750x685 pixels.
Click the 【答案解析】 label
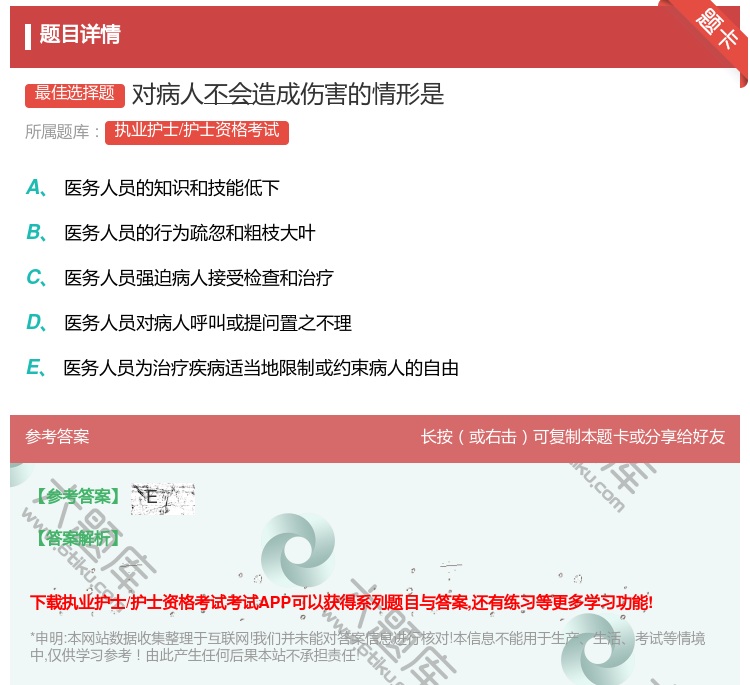(79, 538)
